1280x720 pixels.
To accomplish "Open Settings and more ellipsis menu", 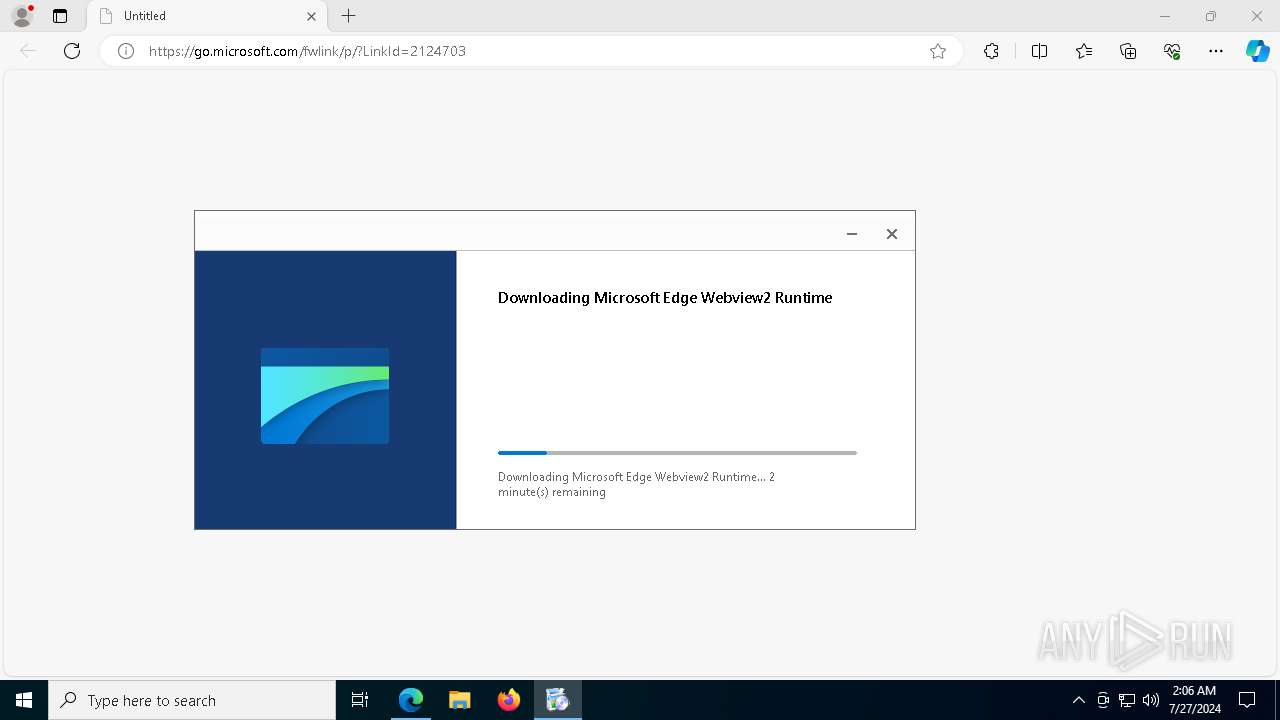I will (x=1216, y=51).
